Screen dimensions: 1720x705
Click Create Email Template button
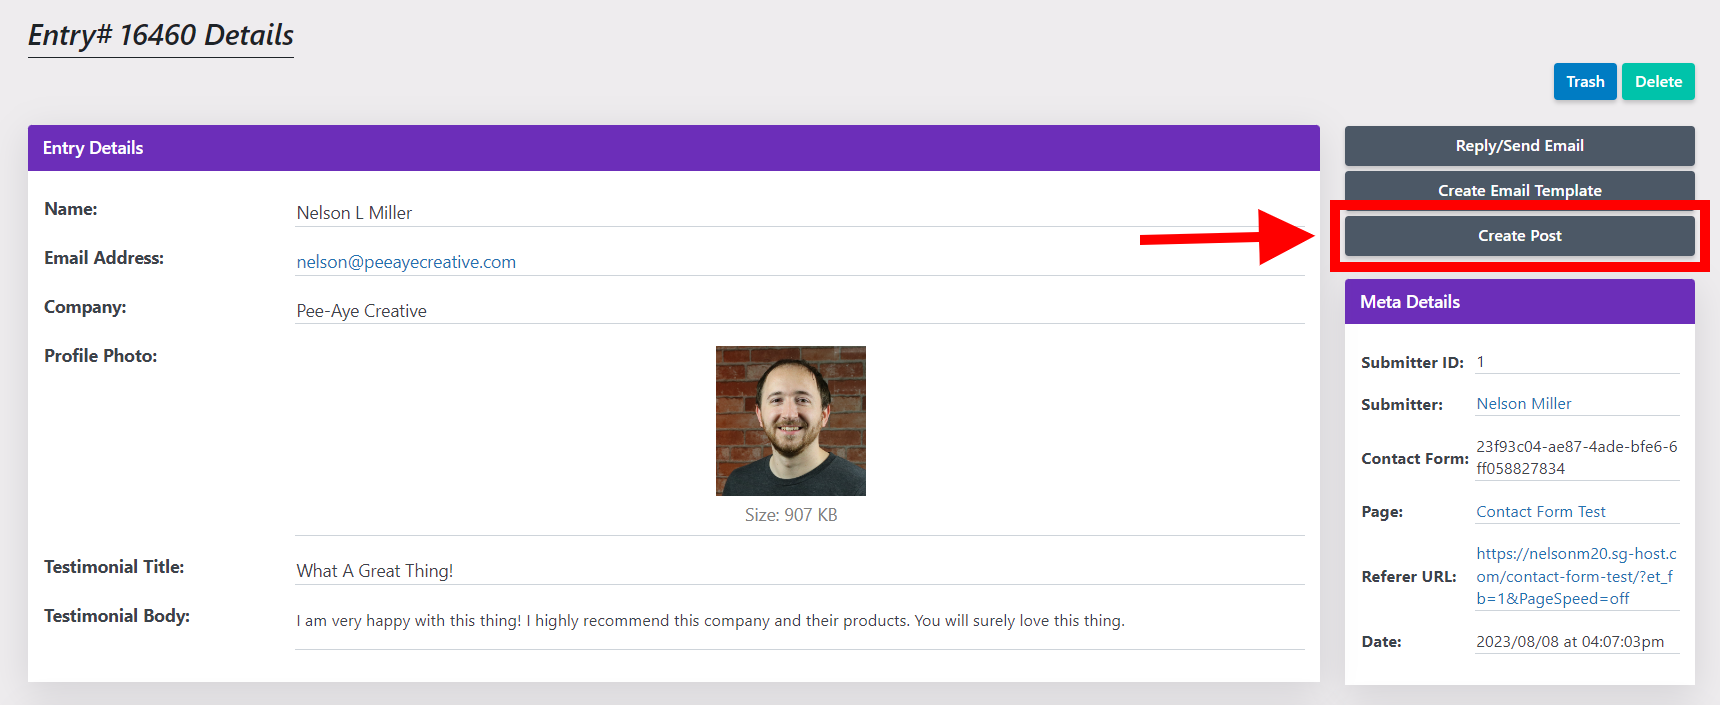(x=1519, y=188)
